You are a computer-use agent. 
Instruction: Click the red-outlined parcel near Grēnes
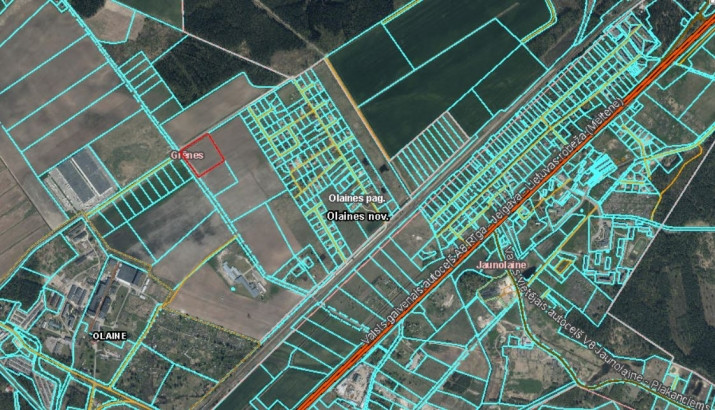201,155
